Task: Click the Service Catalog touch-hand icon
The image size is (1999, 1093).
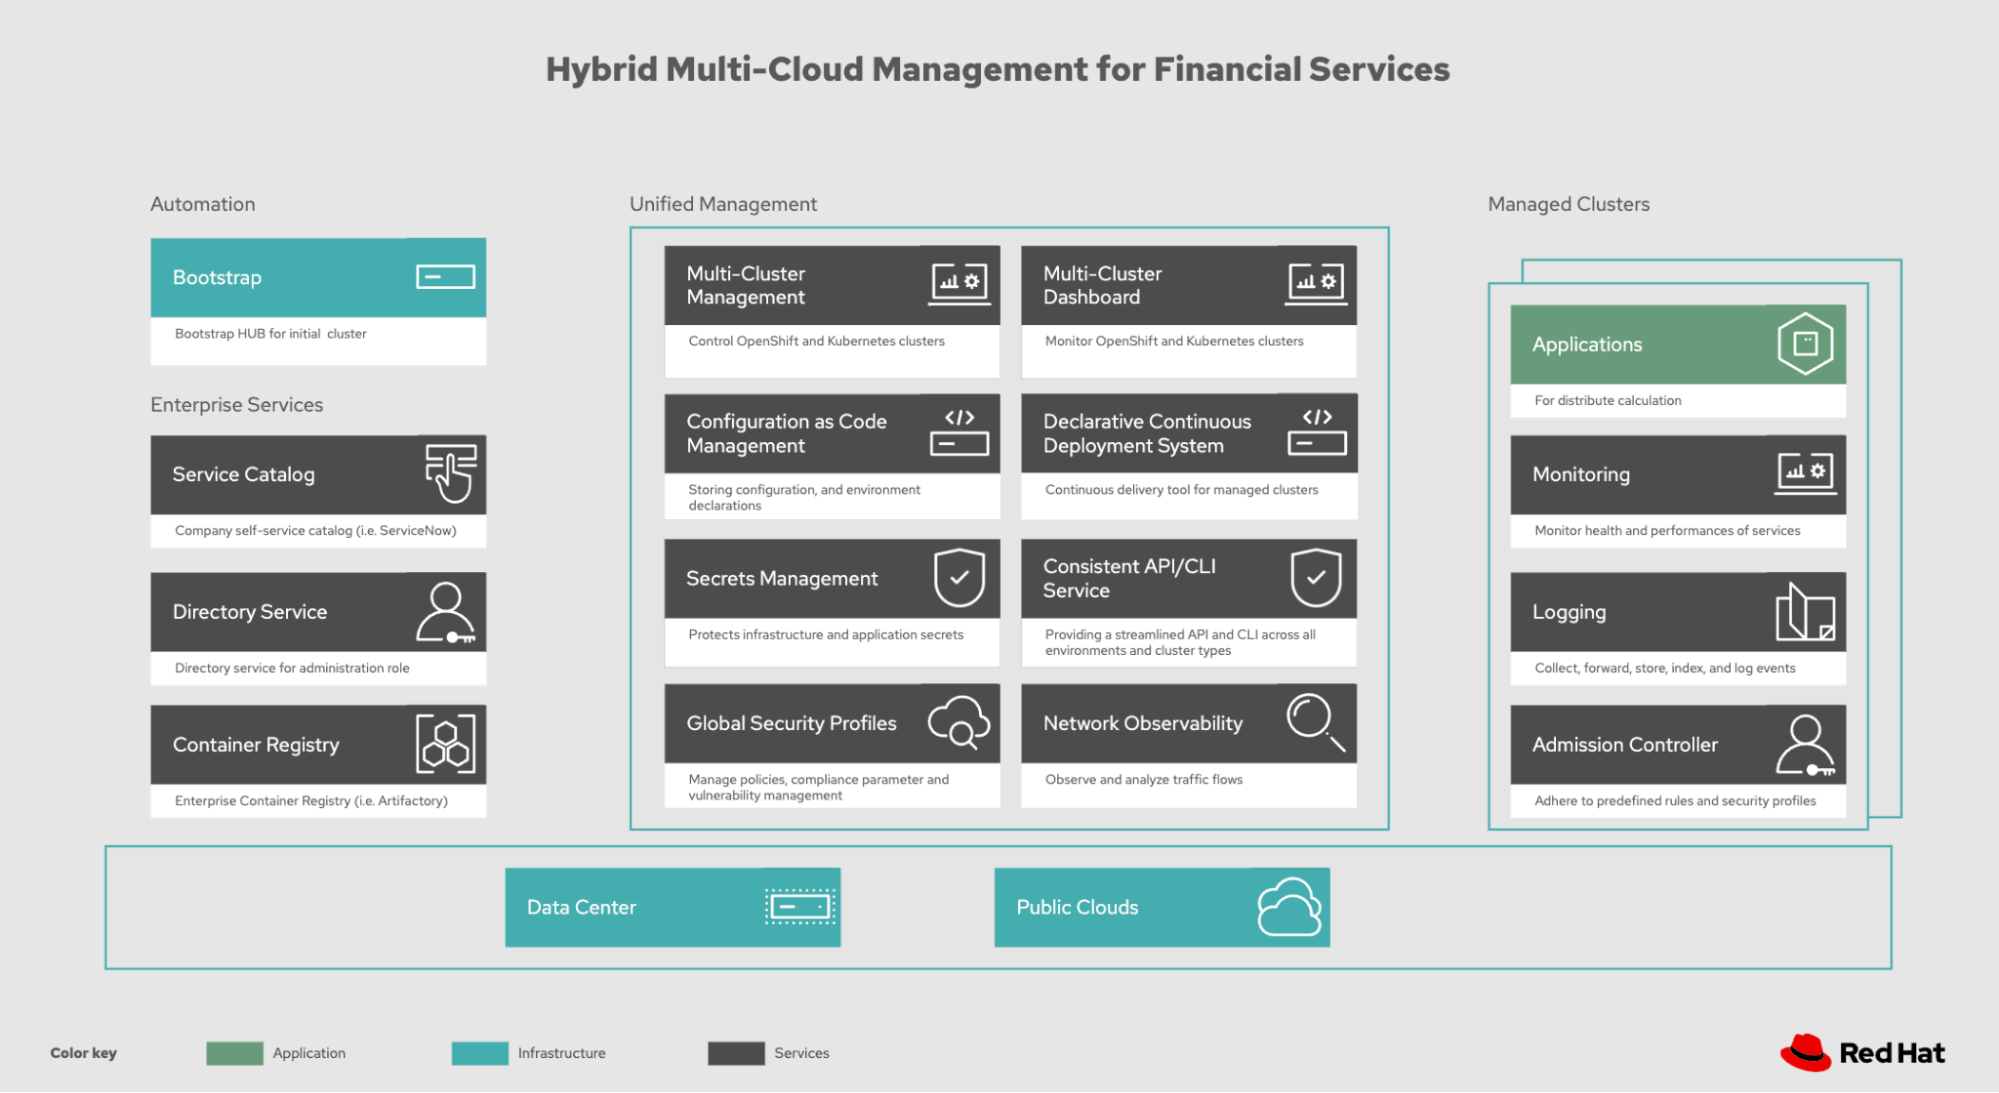Action: (450, 474)
